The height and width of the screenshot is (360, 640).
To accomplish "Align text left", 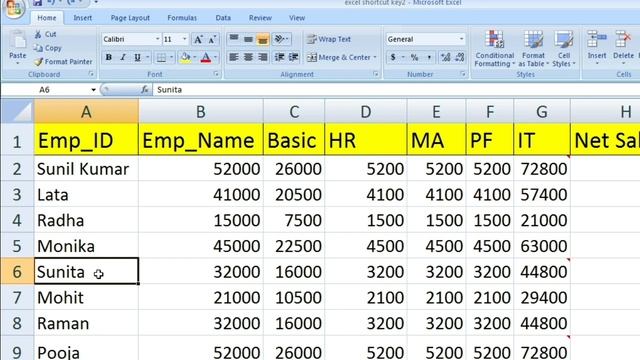I will (234, 57).
